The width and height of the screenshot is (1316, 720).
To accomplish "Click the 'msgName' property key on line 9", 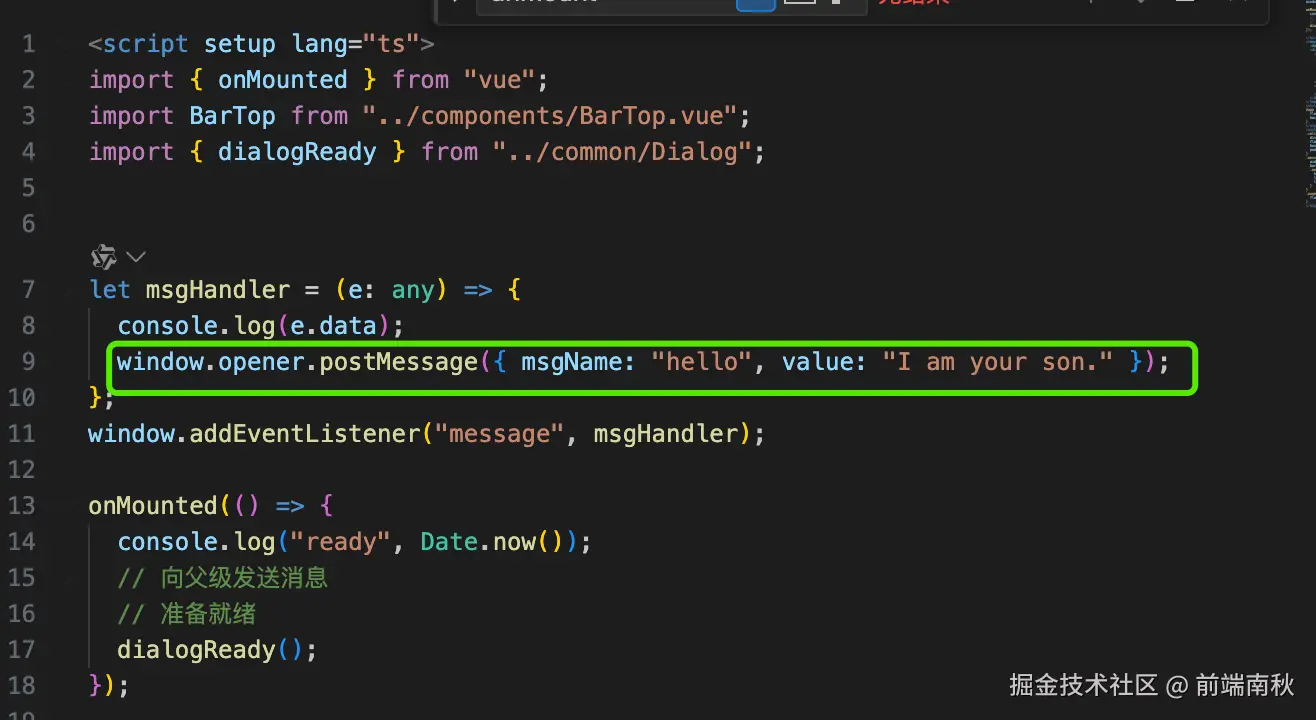I will [x=572, y=362].
